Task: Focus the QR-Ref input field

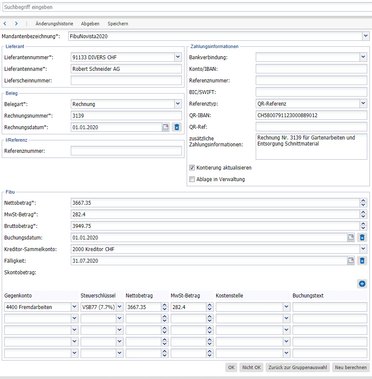Action: 311,127
